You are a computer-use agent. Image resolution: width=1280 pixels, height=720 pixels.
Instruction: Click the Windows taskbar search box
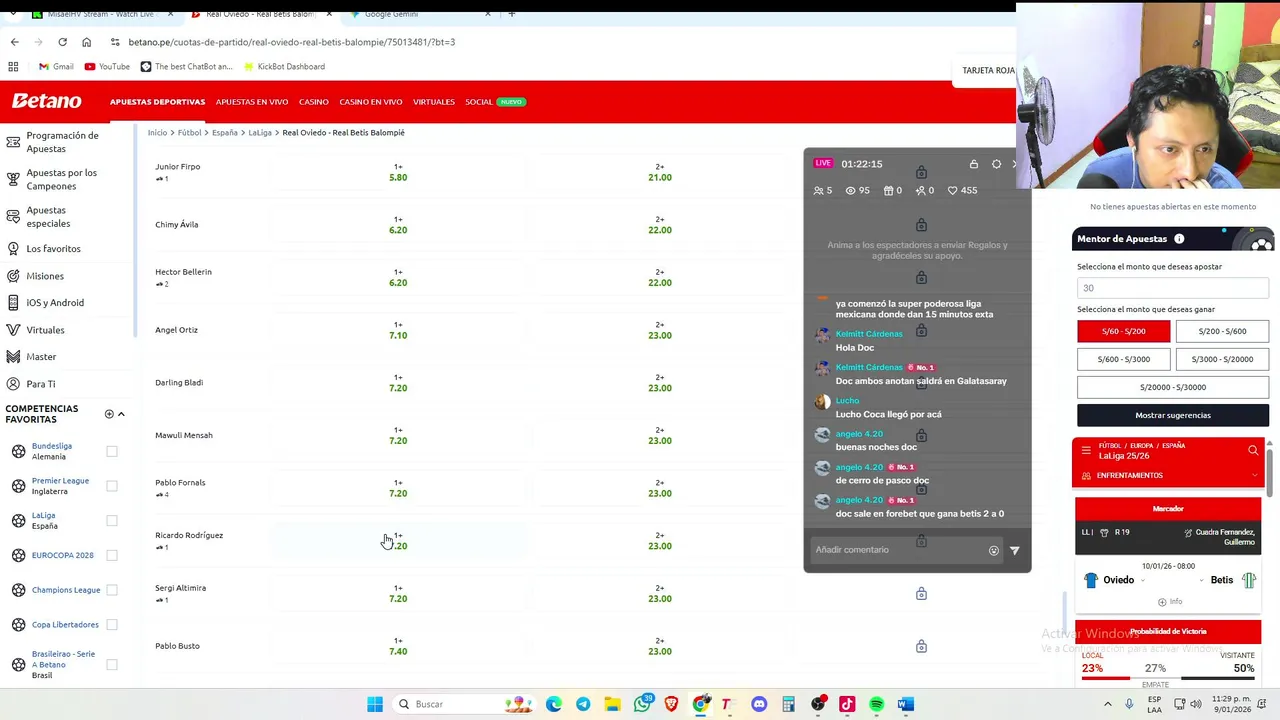tap(465, 704)
